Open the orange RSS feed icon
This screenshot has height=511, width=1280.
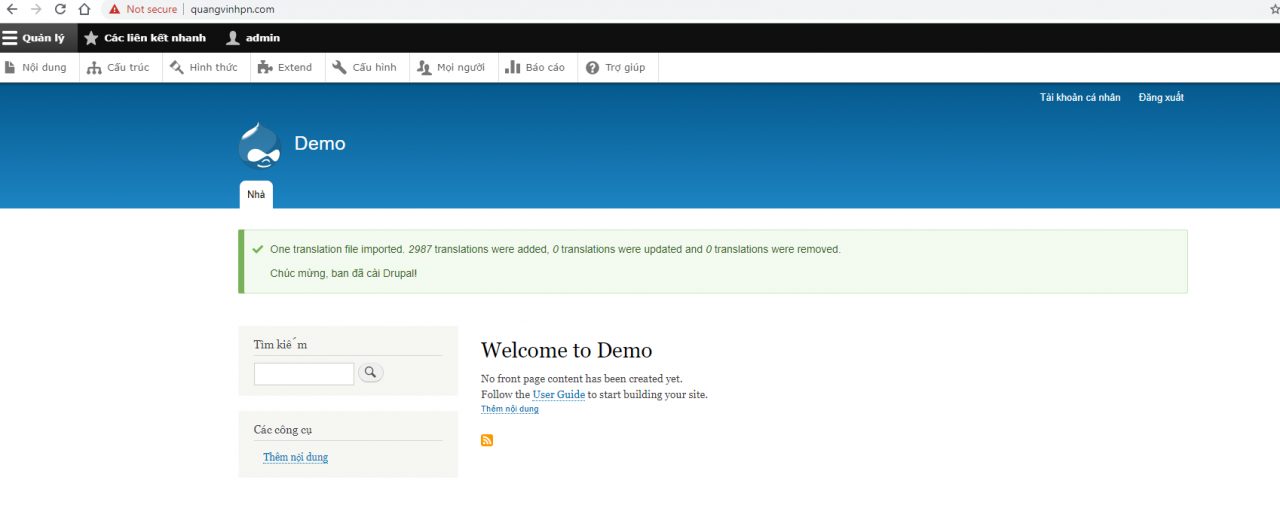(487, 440)
